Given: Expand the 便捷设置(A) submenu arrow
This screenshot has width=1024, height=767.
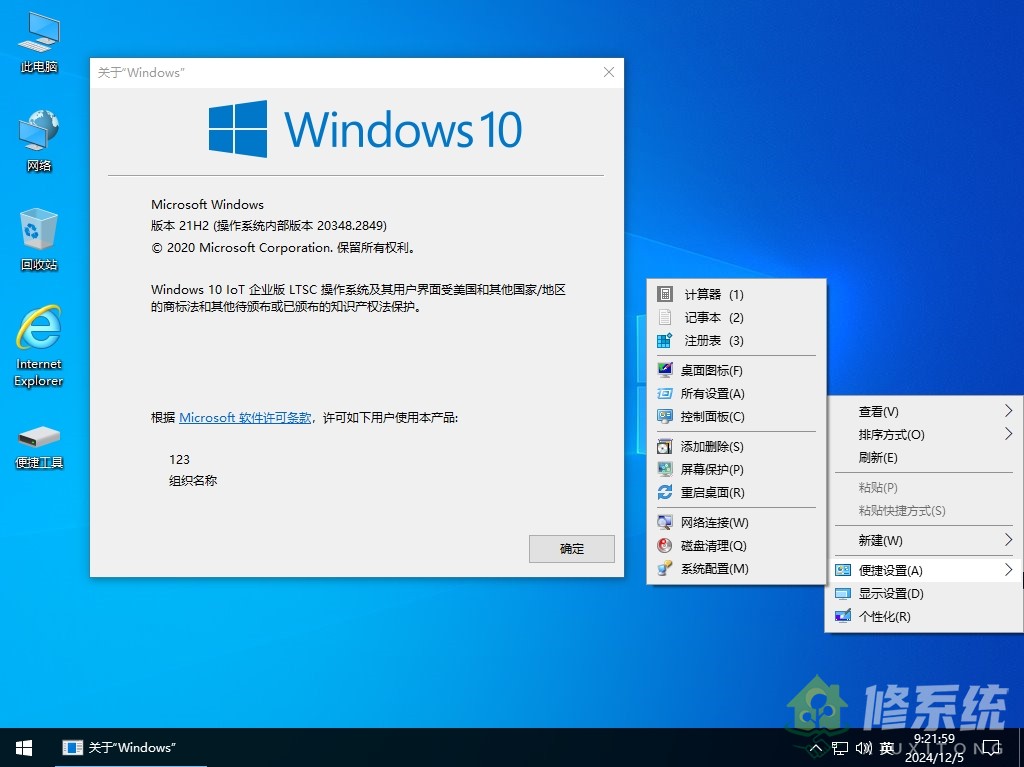Looking at the screenshot, I should click(1008, 570).
